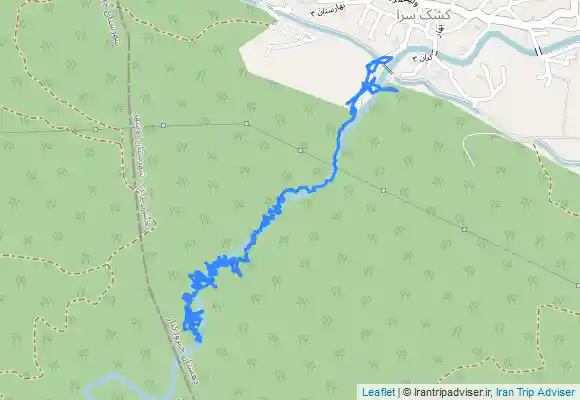Click the southernmost tip of the blue track
The image size is (580, 400).
pyautogui.click(x=200, y=341)
